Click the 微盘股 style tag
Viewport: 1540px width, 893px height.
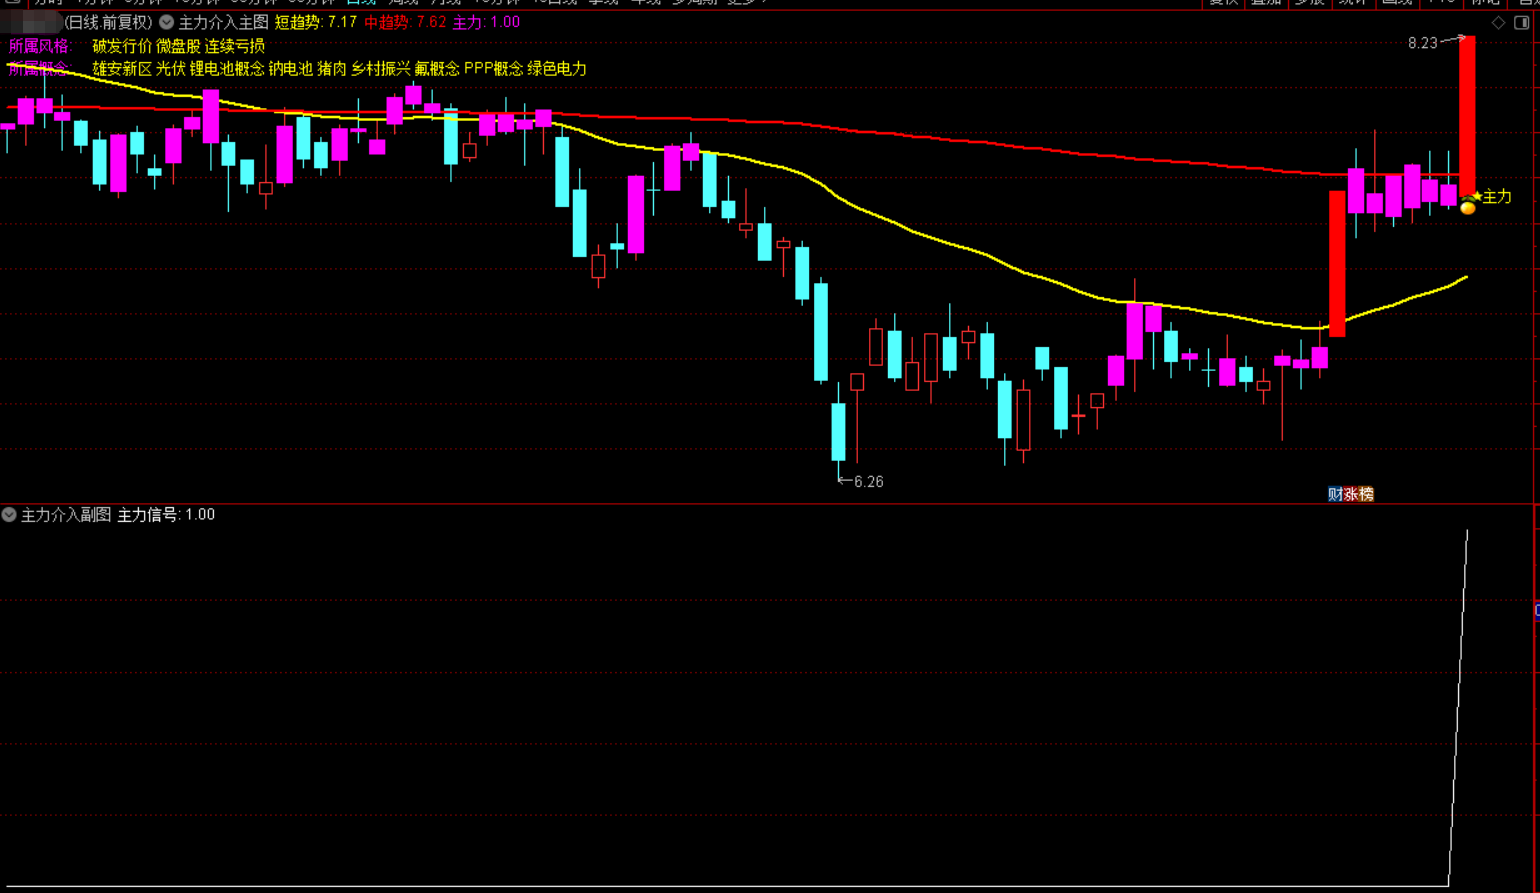(179, 46)
